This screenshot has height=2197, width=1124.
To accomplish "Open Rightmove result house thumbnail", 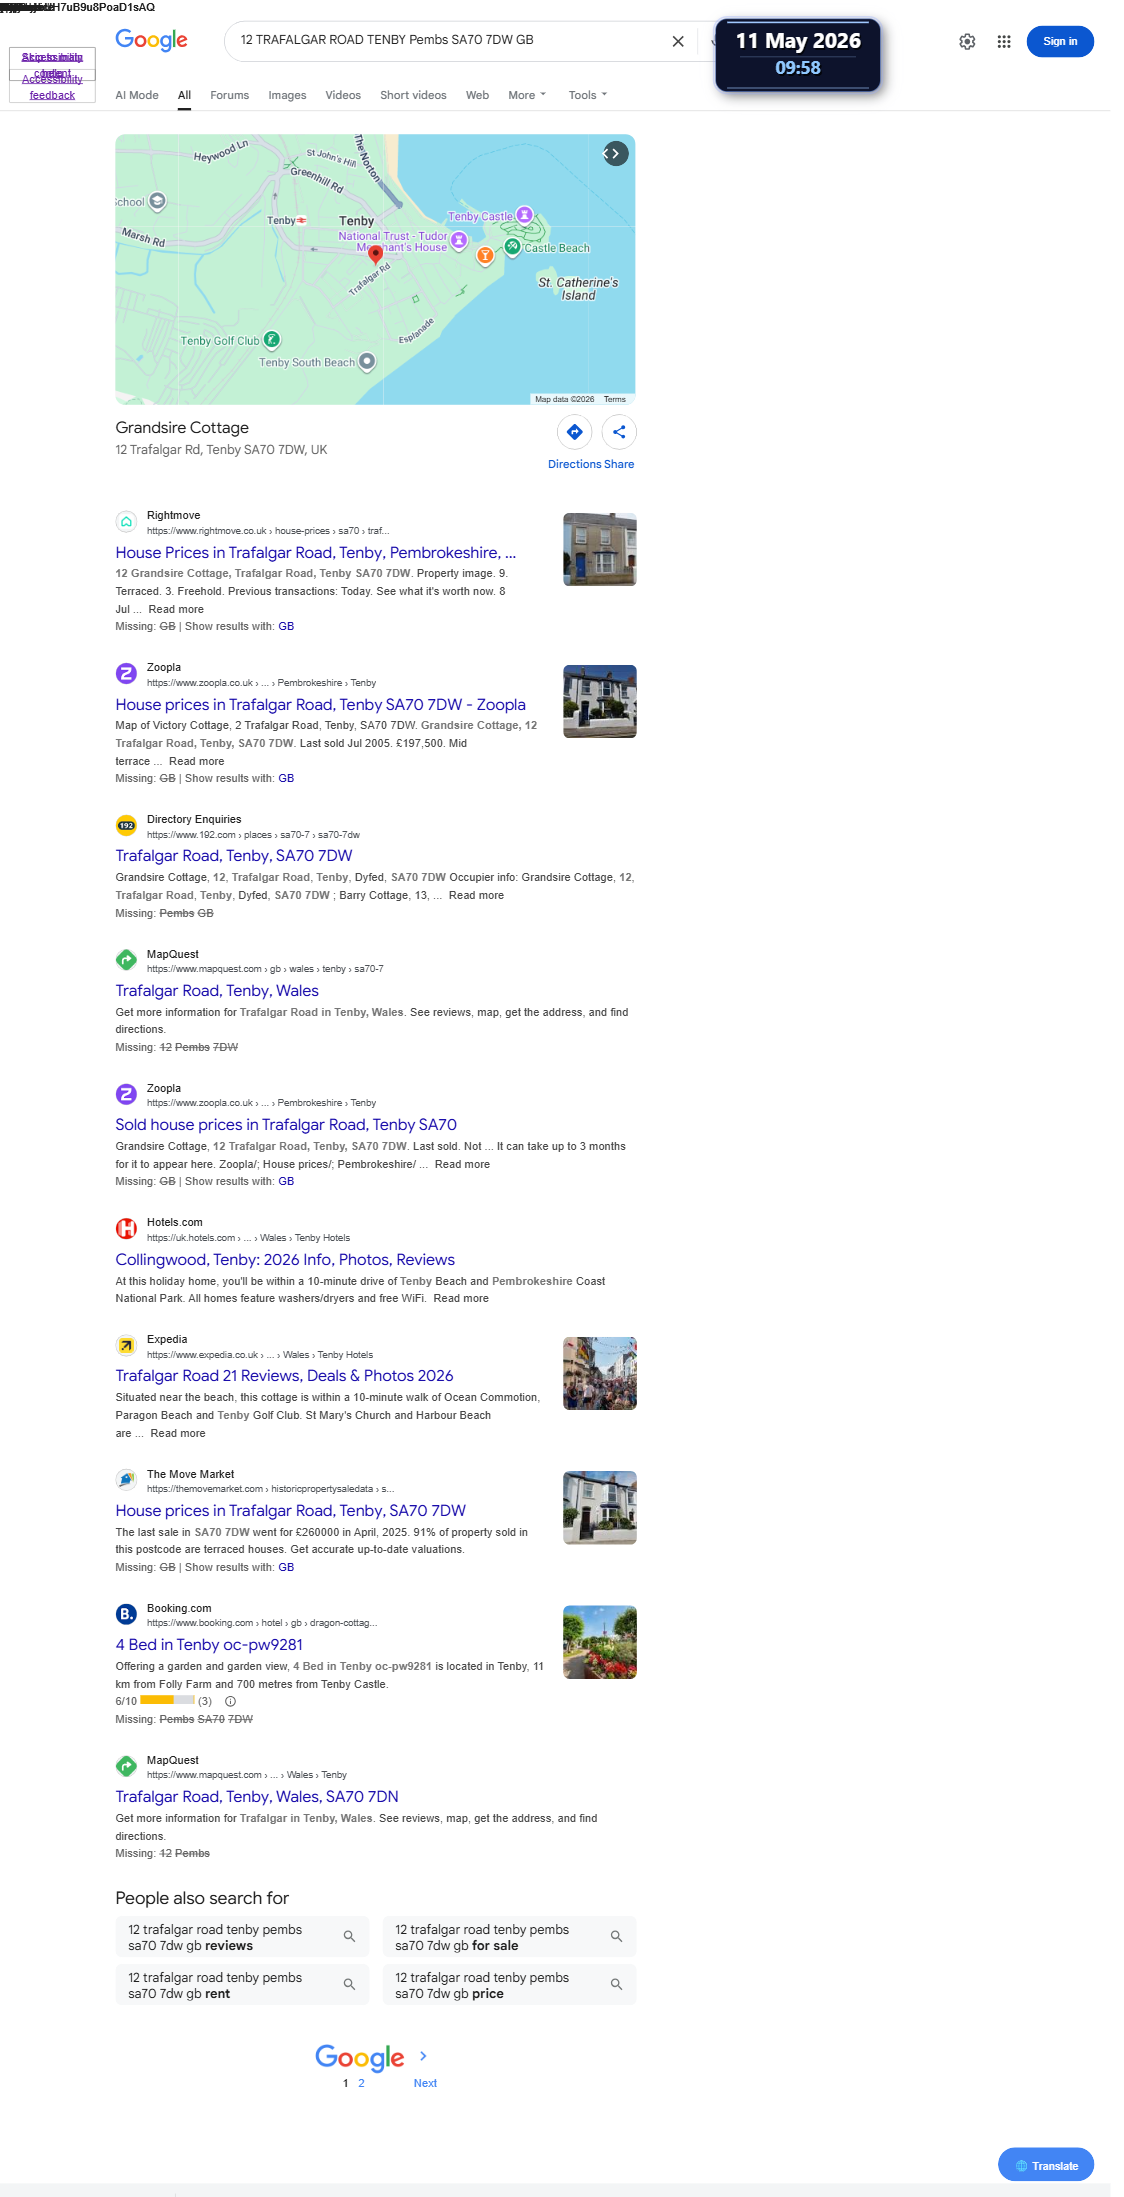I will point(600,549).
